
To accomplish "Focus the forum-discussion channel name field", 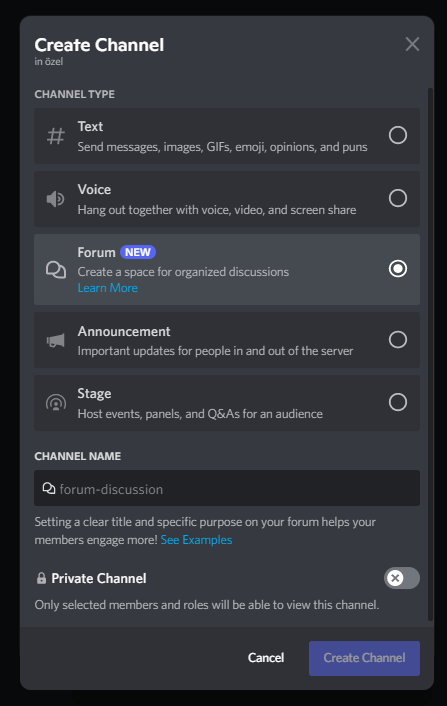I will click(x=227, y=489).
